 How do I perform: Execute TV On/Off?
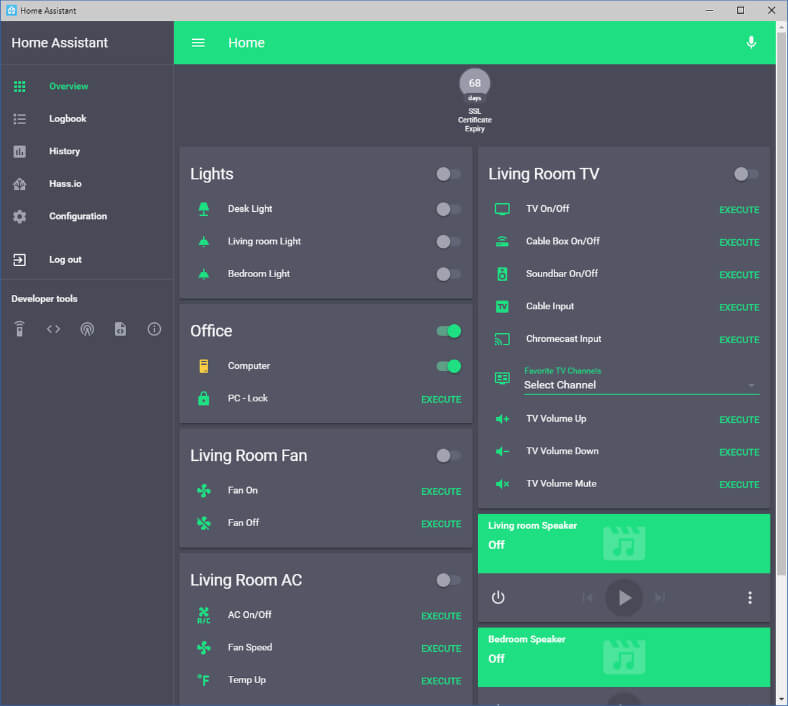pyautogui.click(x=739, y=210)
